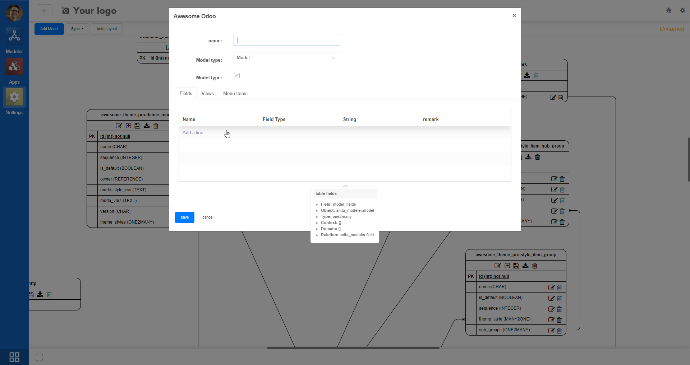Image resolution: width=690 pixels, height=365 pixels.
Task: Click the fullscreen icon in the bottom bar
Action: click(x=39, y=357)
